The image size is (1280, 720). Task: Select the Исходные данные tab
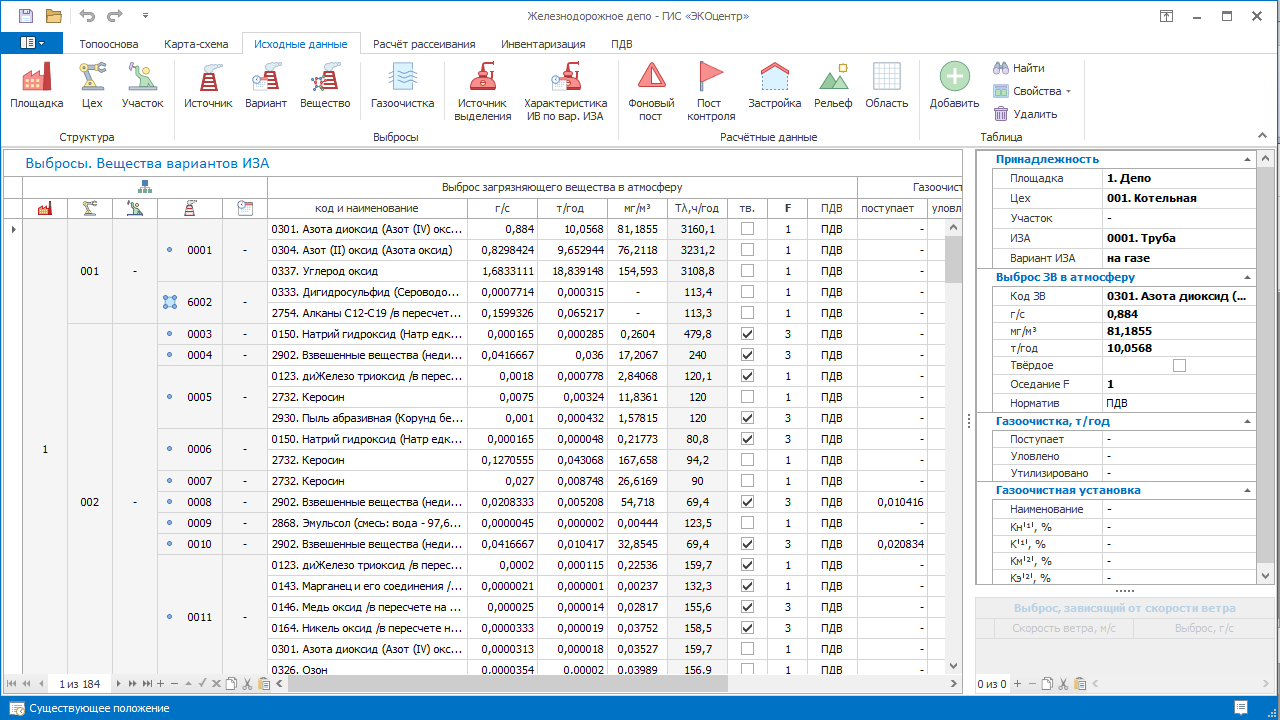point(301,44)
